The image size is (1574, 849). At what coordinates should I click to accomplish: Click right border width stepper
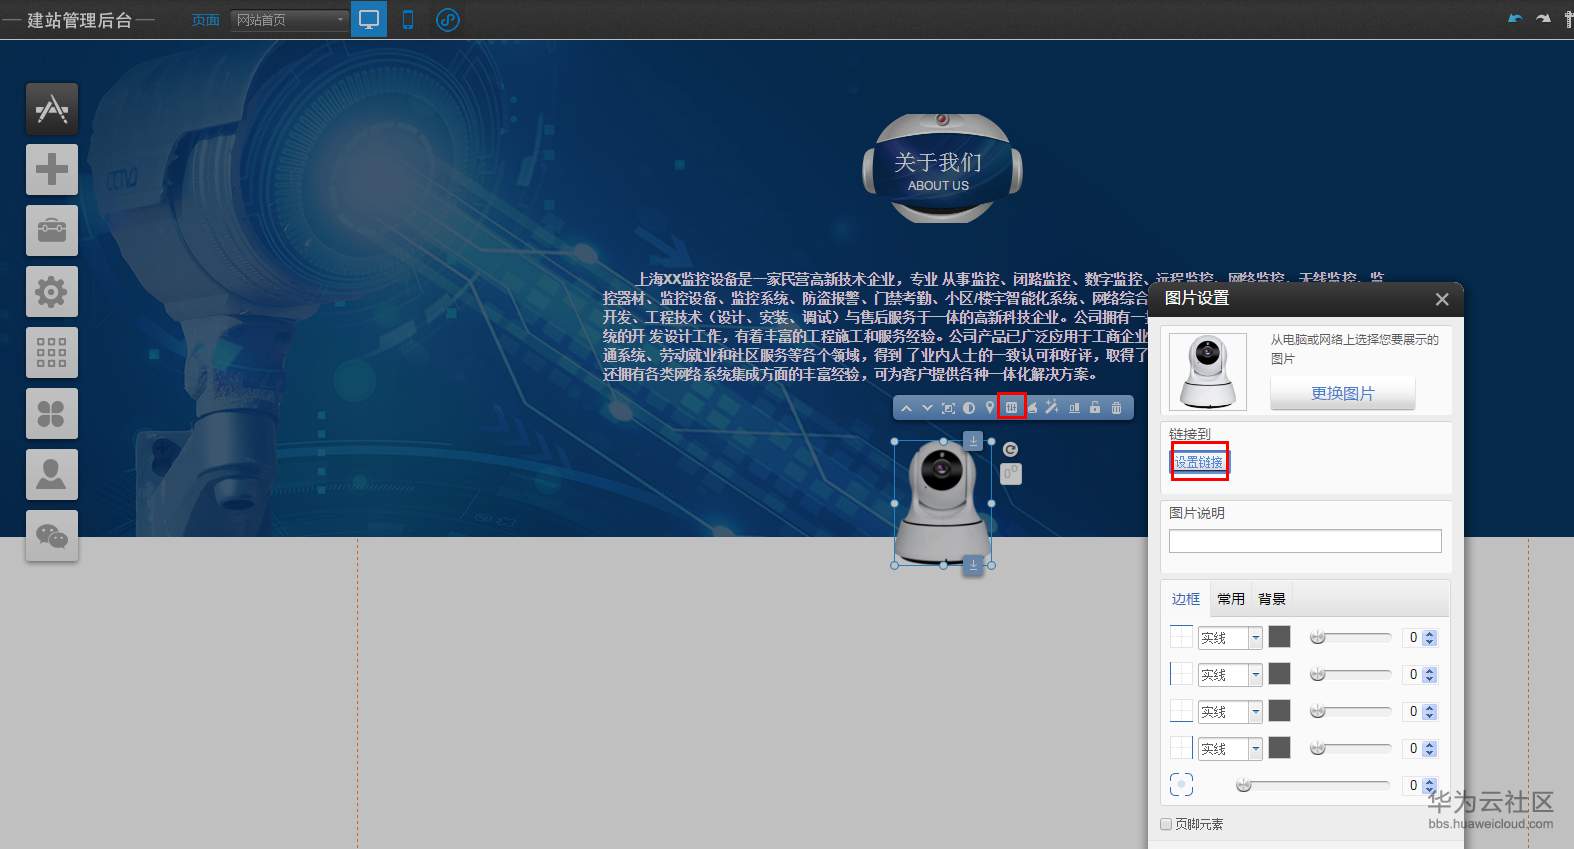click(x=1429, y=749)
